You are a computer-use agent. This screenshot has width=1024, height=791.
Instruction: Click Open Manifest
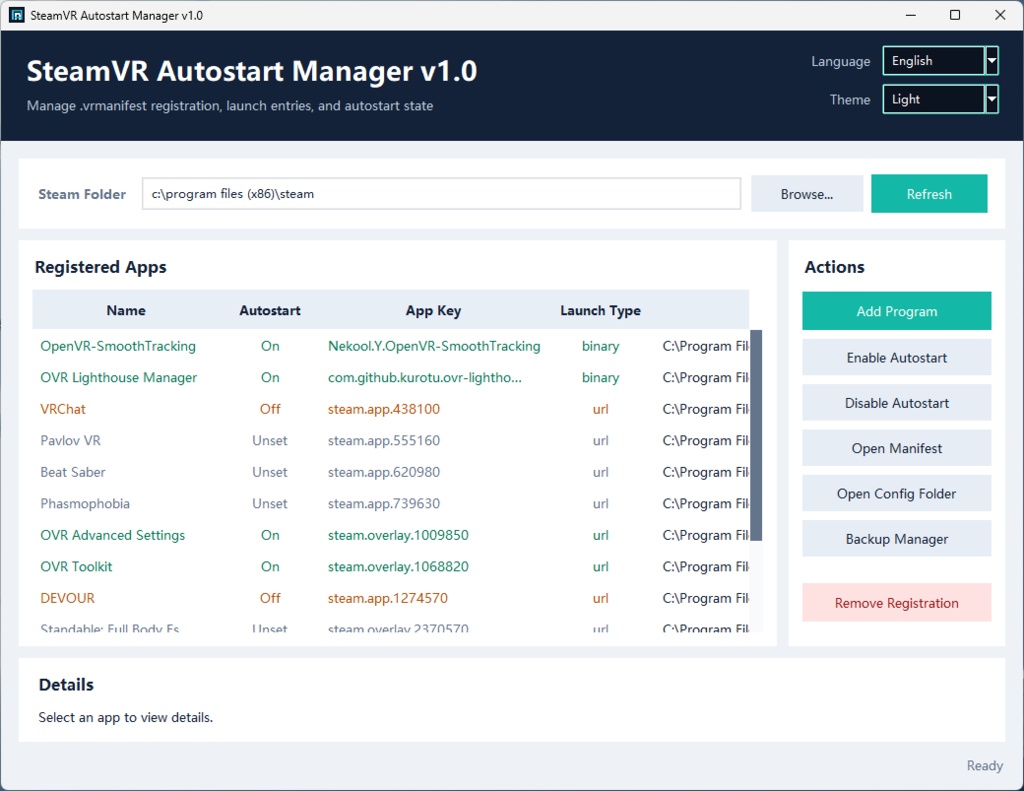pos(897,448)
